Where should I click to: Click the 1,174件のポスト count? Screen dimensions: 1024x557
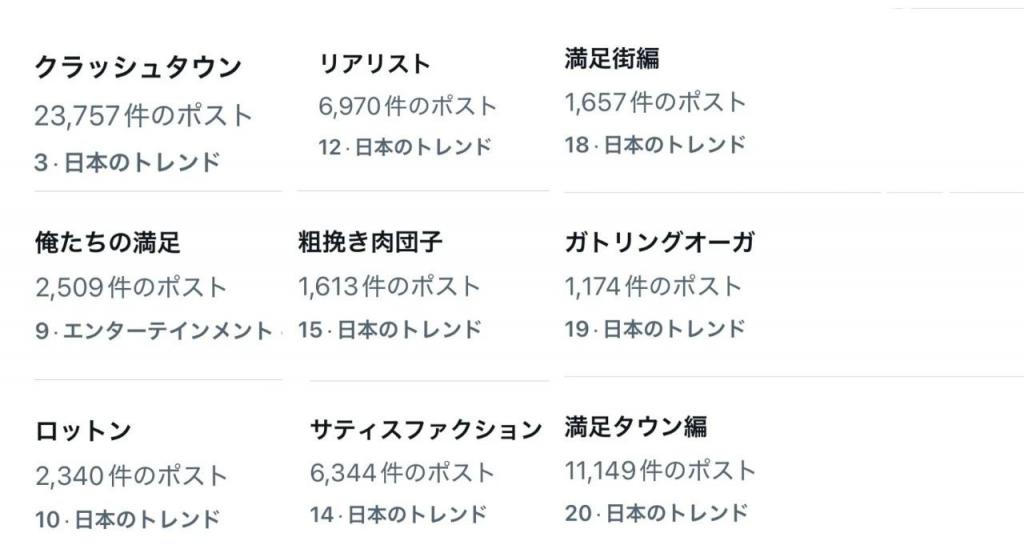(x=654, y=286)
